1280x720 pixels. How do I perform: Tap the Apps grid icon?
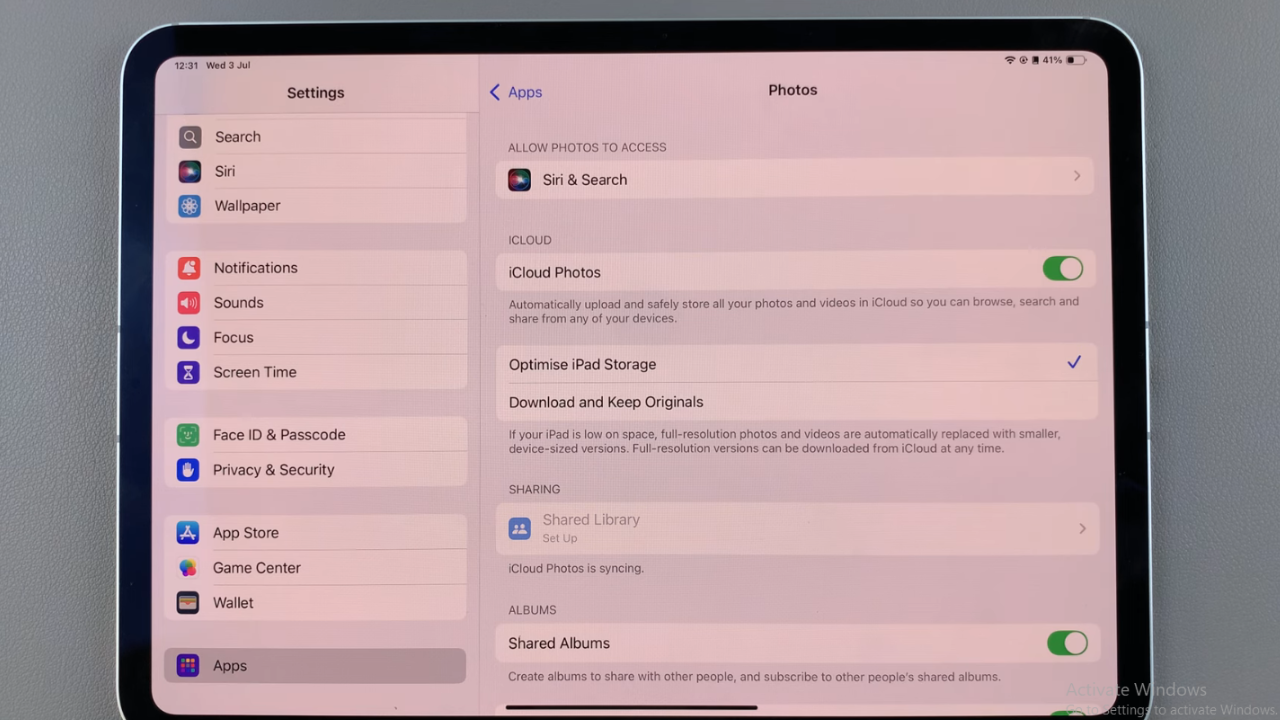pos(188,666)
